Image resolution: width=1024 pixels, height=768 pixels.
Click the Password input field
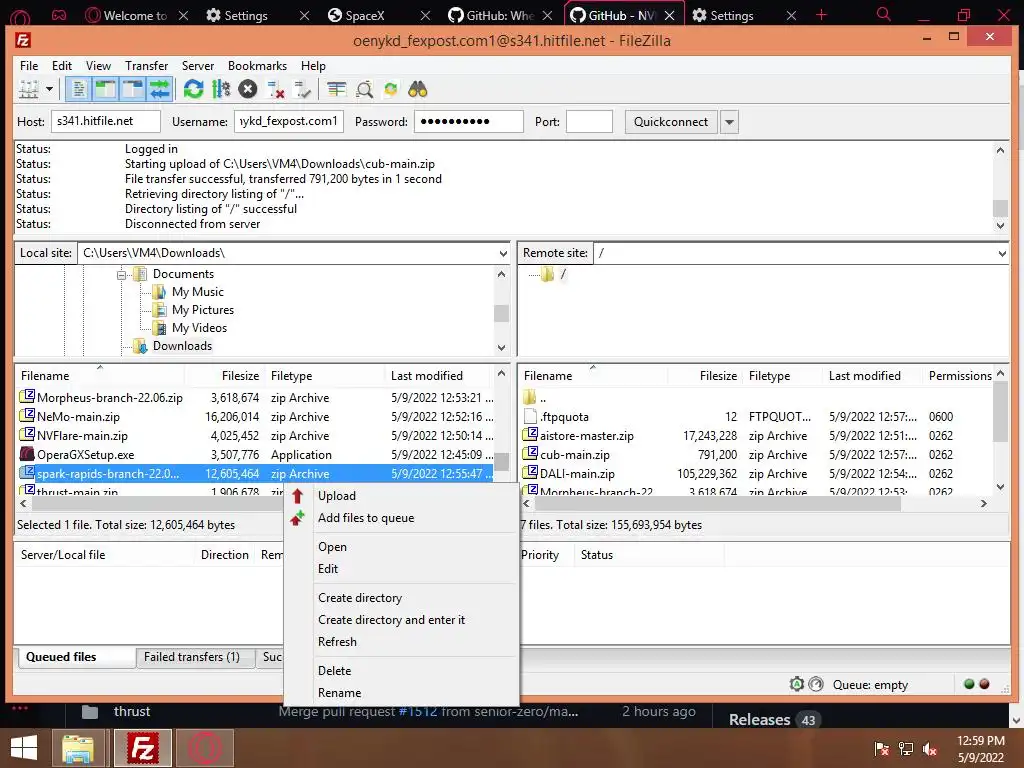pyautogui.click(x=469, y=121)
